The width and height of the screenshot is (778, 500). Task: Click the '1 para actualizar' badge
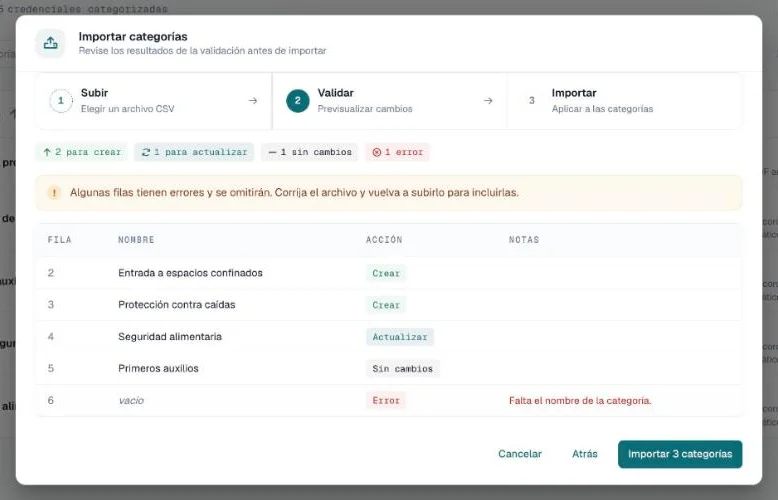tap(194, 152)
